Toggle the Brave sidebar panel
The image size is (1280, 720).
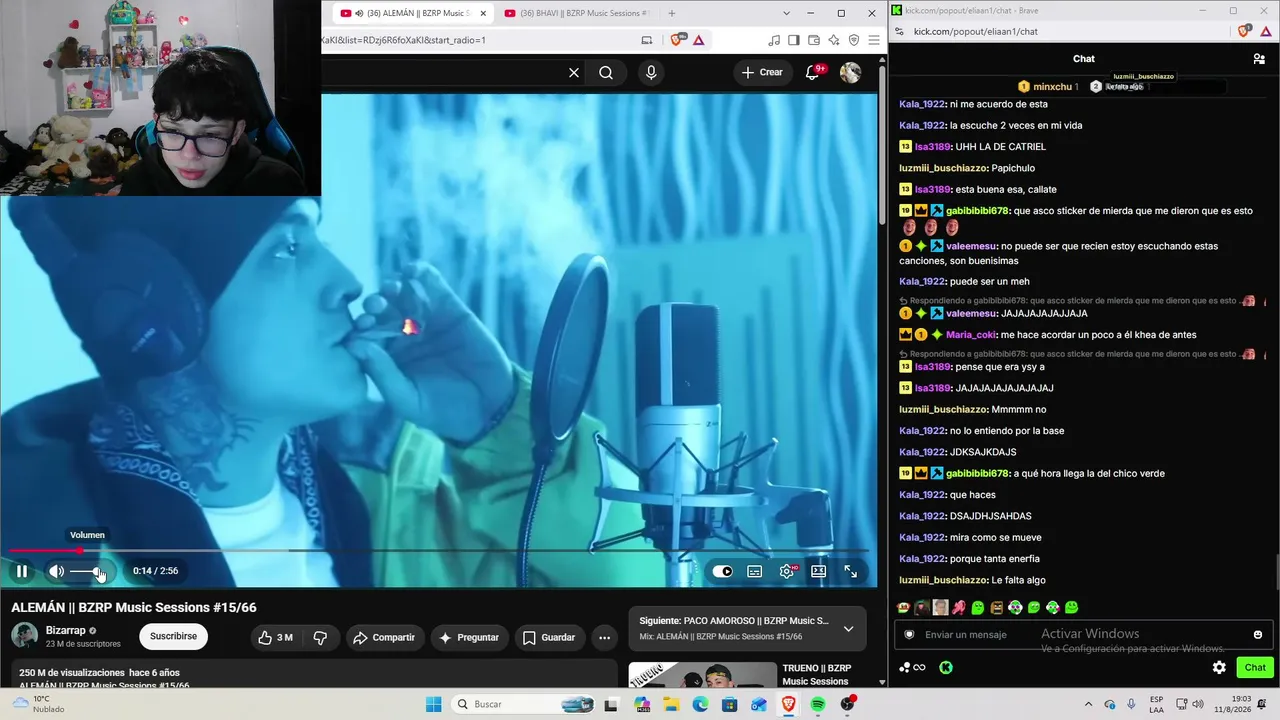click(x=794, y=40)
